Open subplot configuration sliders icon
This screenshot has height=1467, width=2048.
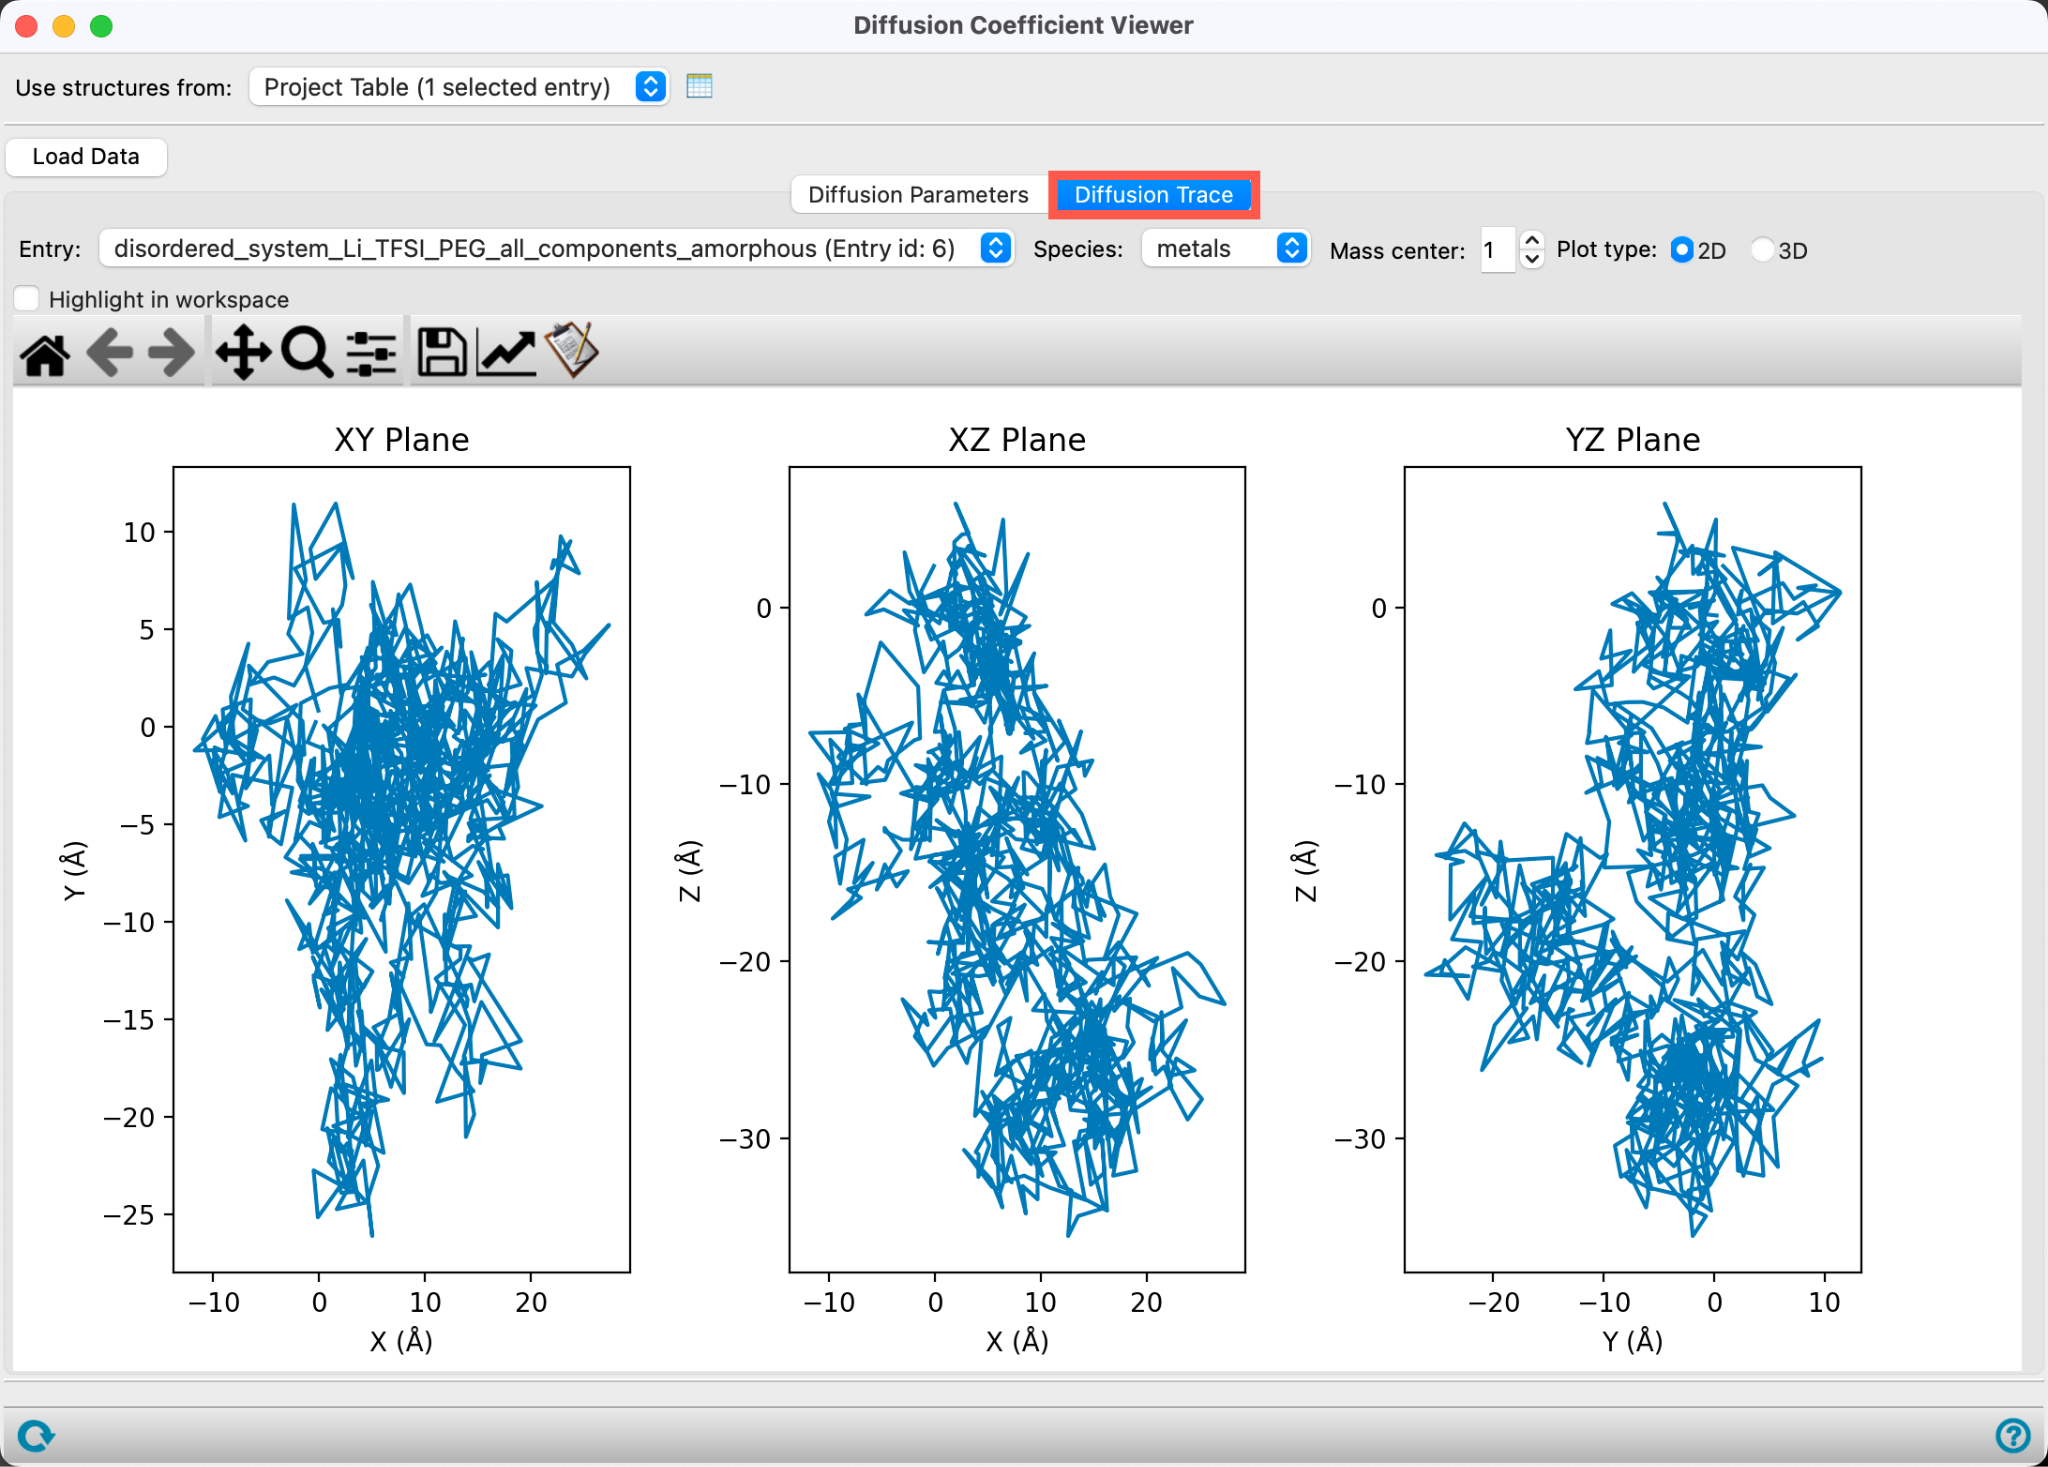[371, 353]
